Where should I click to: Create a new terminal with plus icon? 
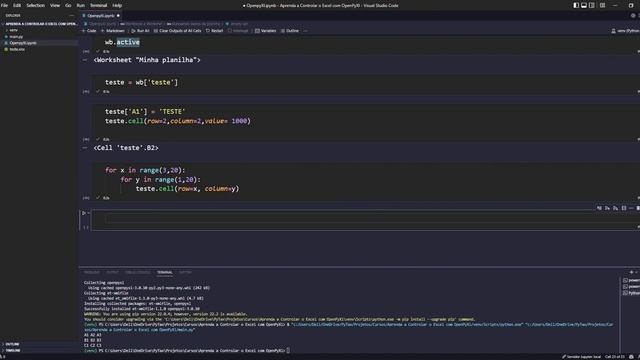coord(631,272)
